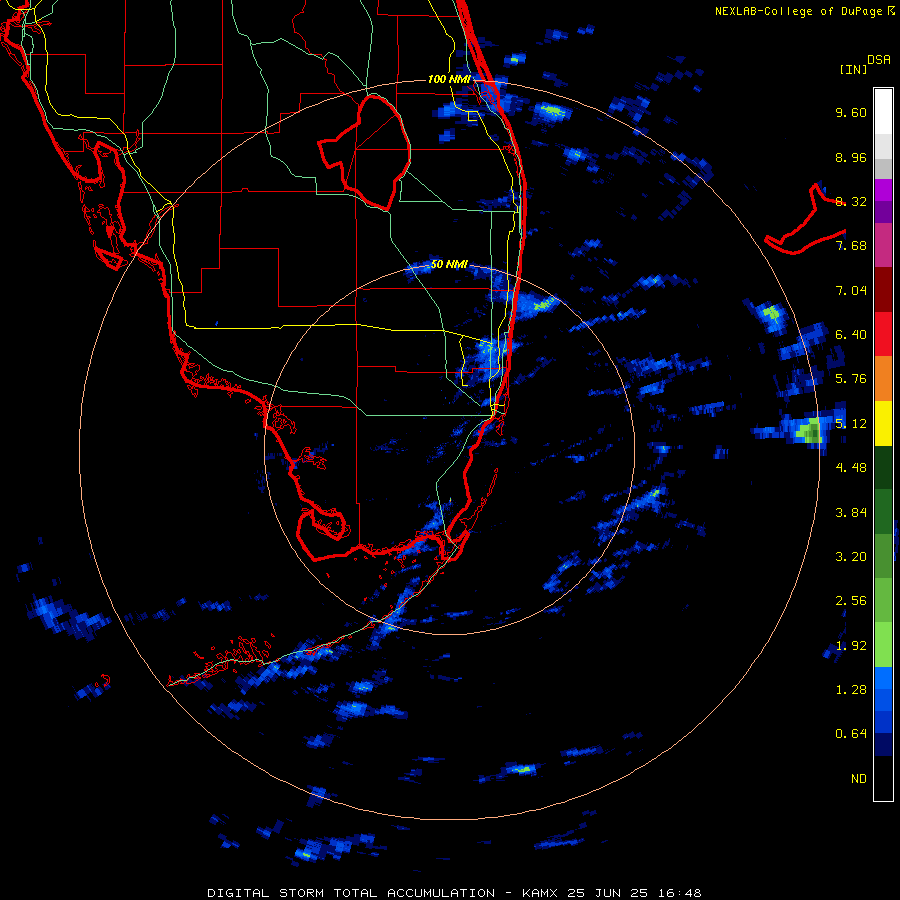This screenshot has height=900, width=900.
Task: Click the "8.96" legend value
Action: pos(851,157)
